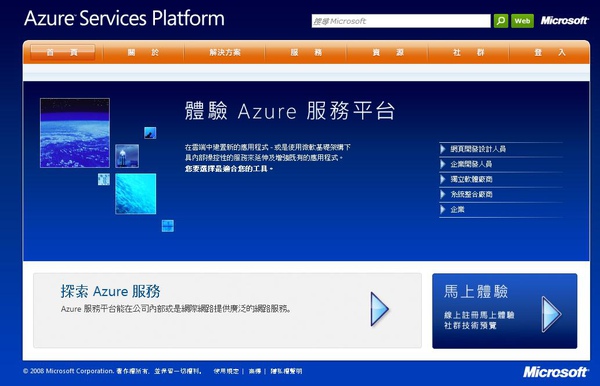The width and height of the screenshot is (600, 386).
Task: Open the 企業 audience link
Action: pos(457,209)
